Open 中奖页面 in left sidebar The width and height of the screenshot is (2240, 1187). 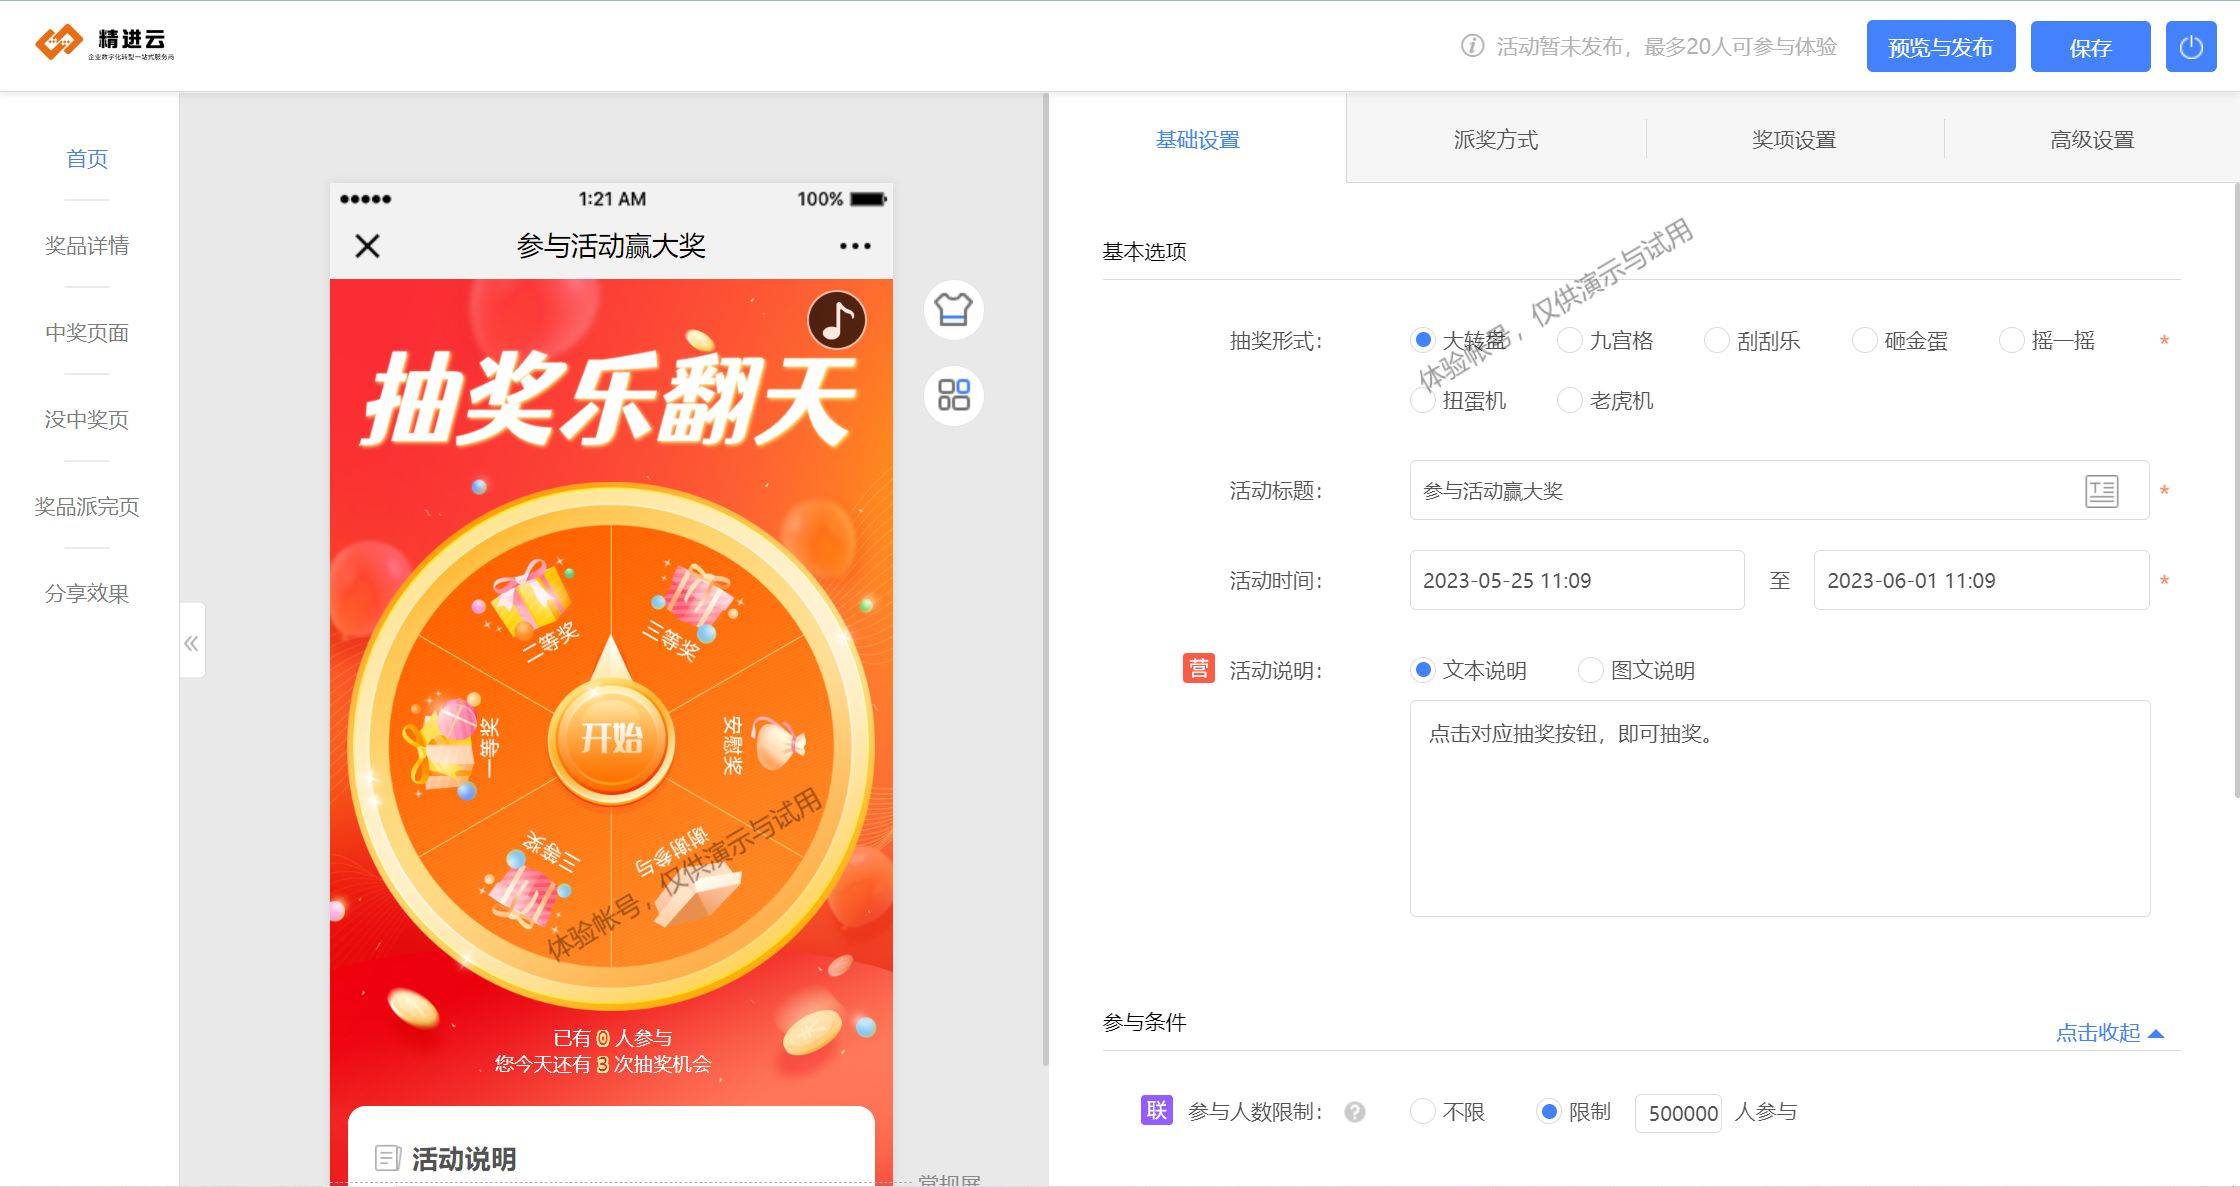coord(87,333)
